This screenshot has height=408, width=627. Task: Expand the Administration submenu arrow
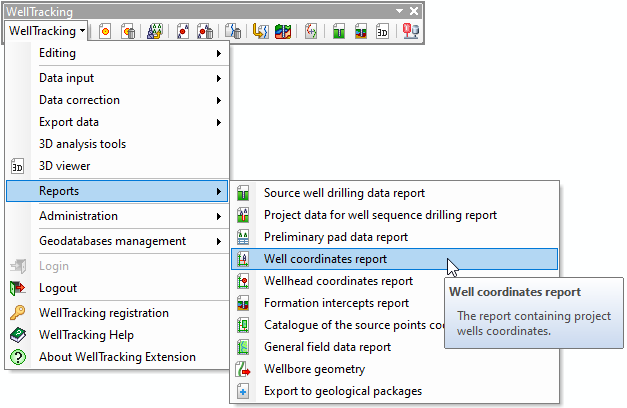click(219, 216)
